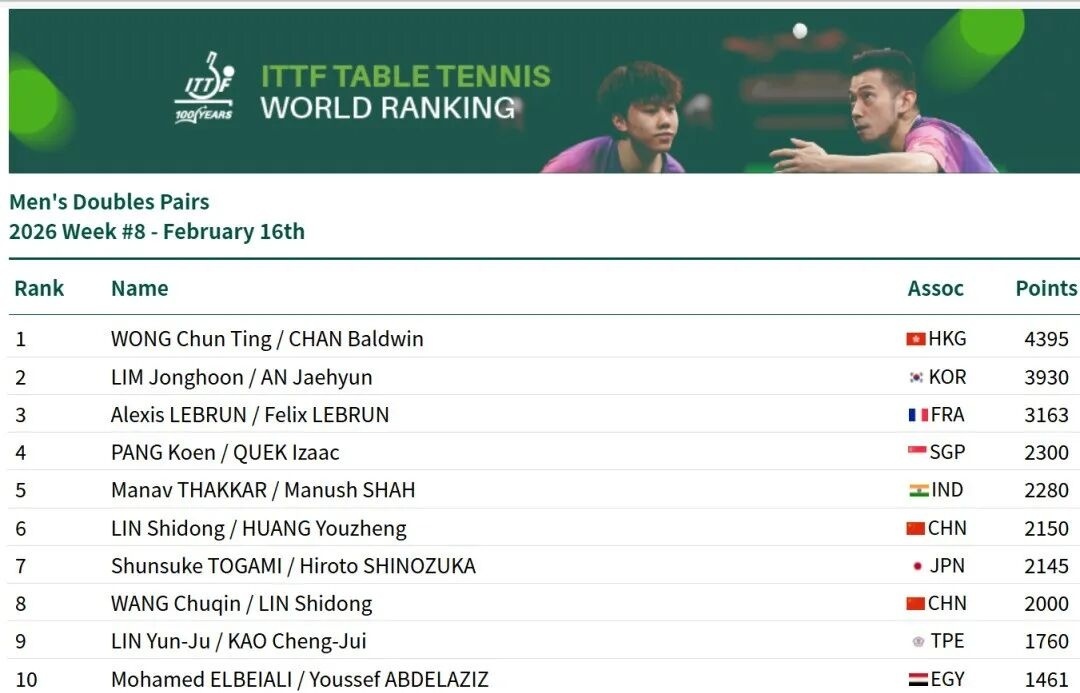Click the Hong Kong flag icon

[x=915, y=339]
